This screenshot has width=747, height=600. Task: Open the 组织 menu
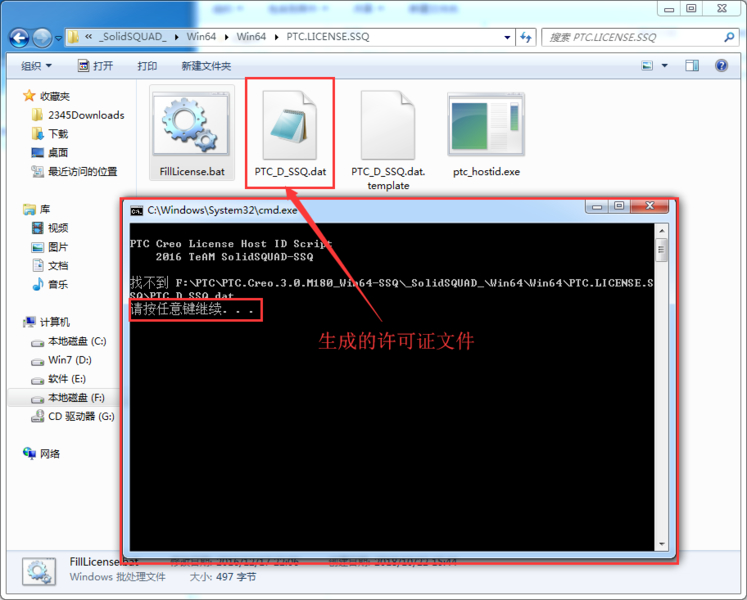36,66
